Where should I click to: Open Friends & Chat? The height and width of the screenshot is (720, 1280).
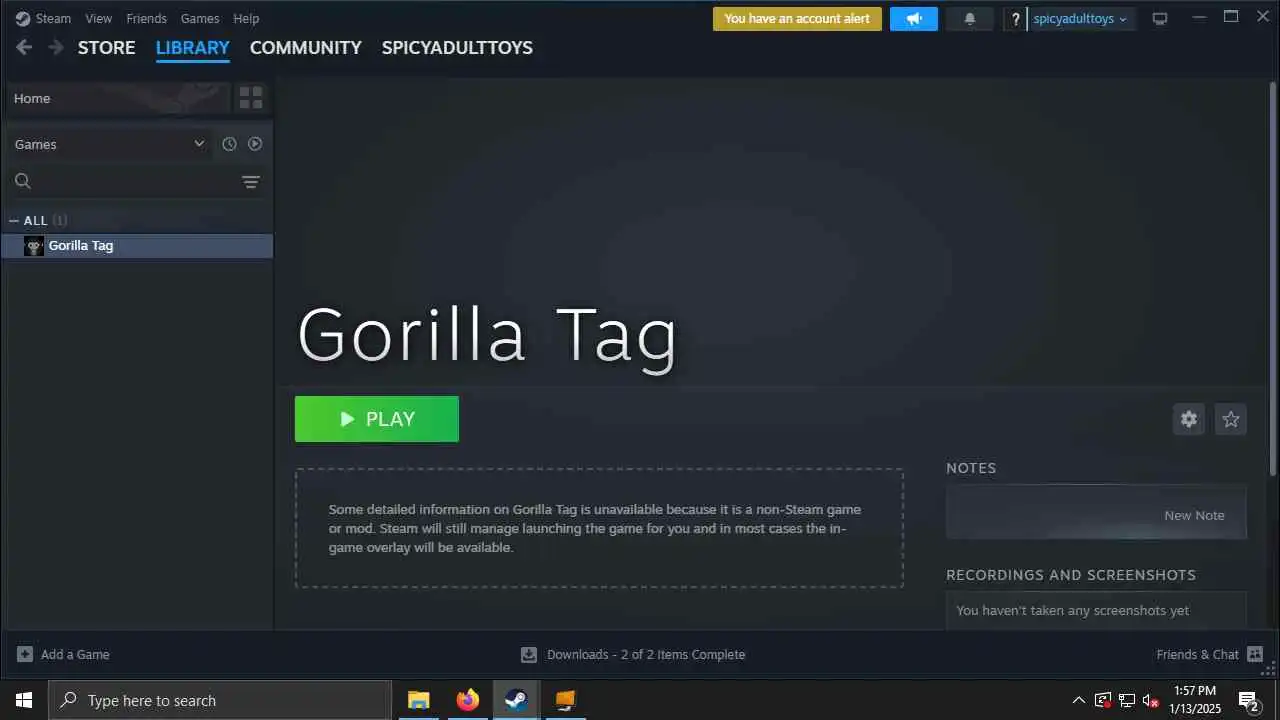[x=1210, y=654]
